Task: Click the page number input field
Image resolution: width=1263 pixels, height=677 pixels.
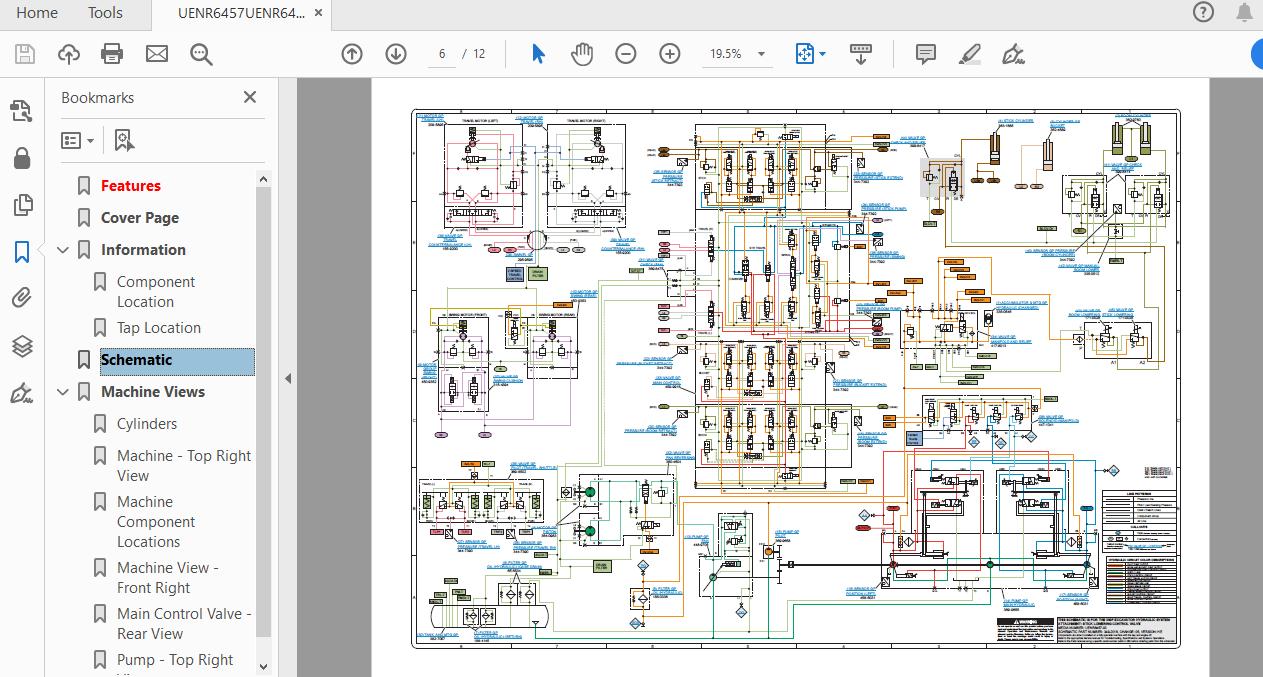Action: pyautogui.click(x=442, y=54)
